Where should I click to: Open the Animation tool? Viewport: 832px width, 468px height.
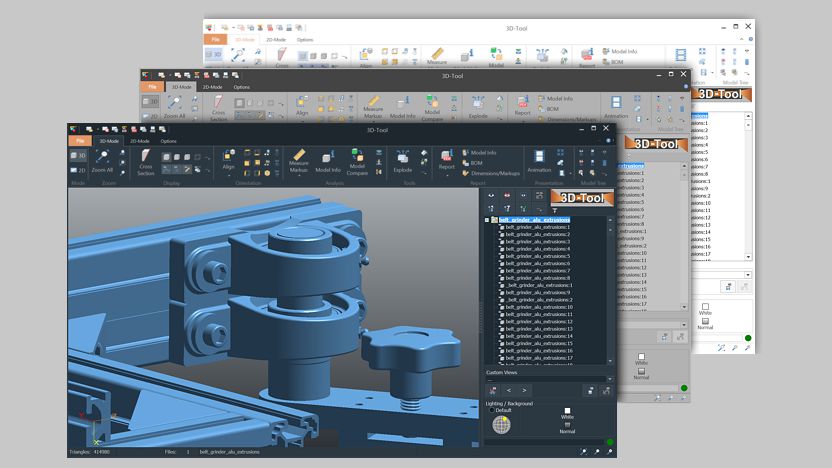[539, 160]
